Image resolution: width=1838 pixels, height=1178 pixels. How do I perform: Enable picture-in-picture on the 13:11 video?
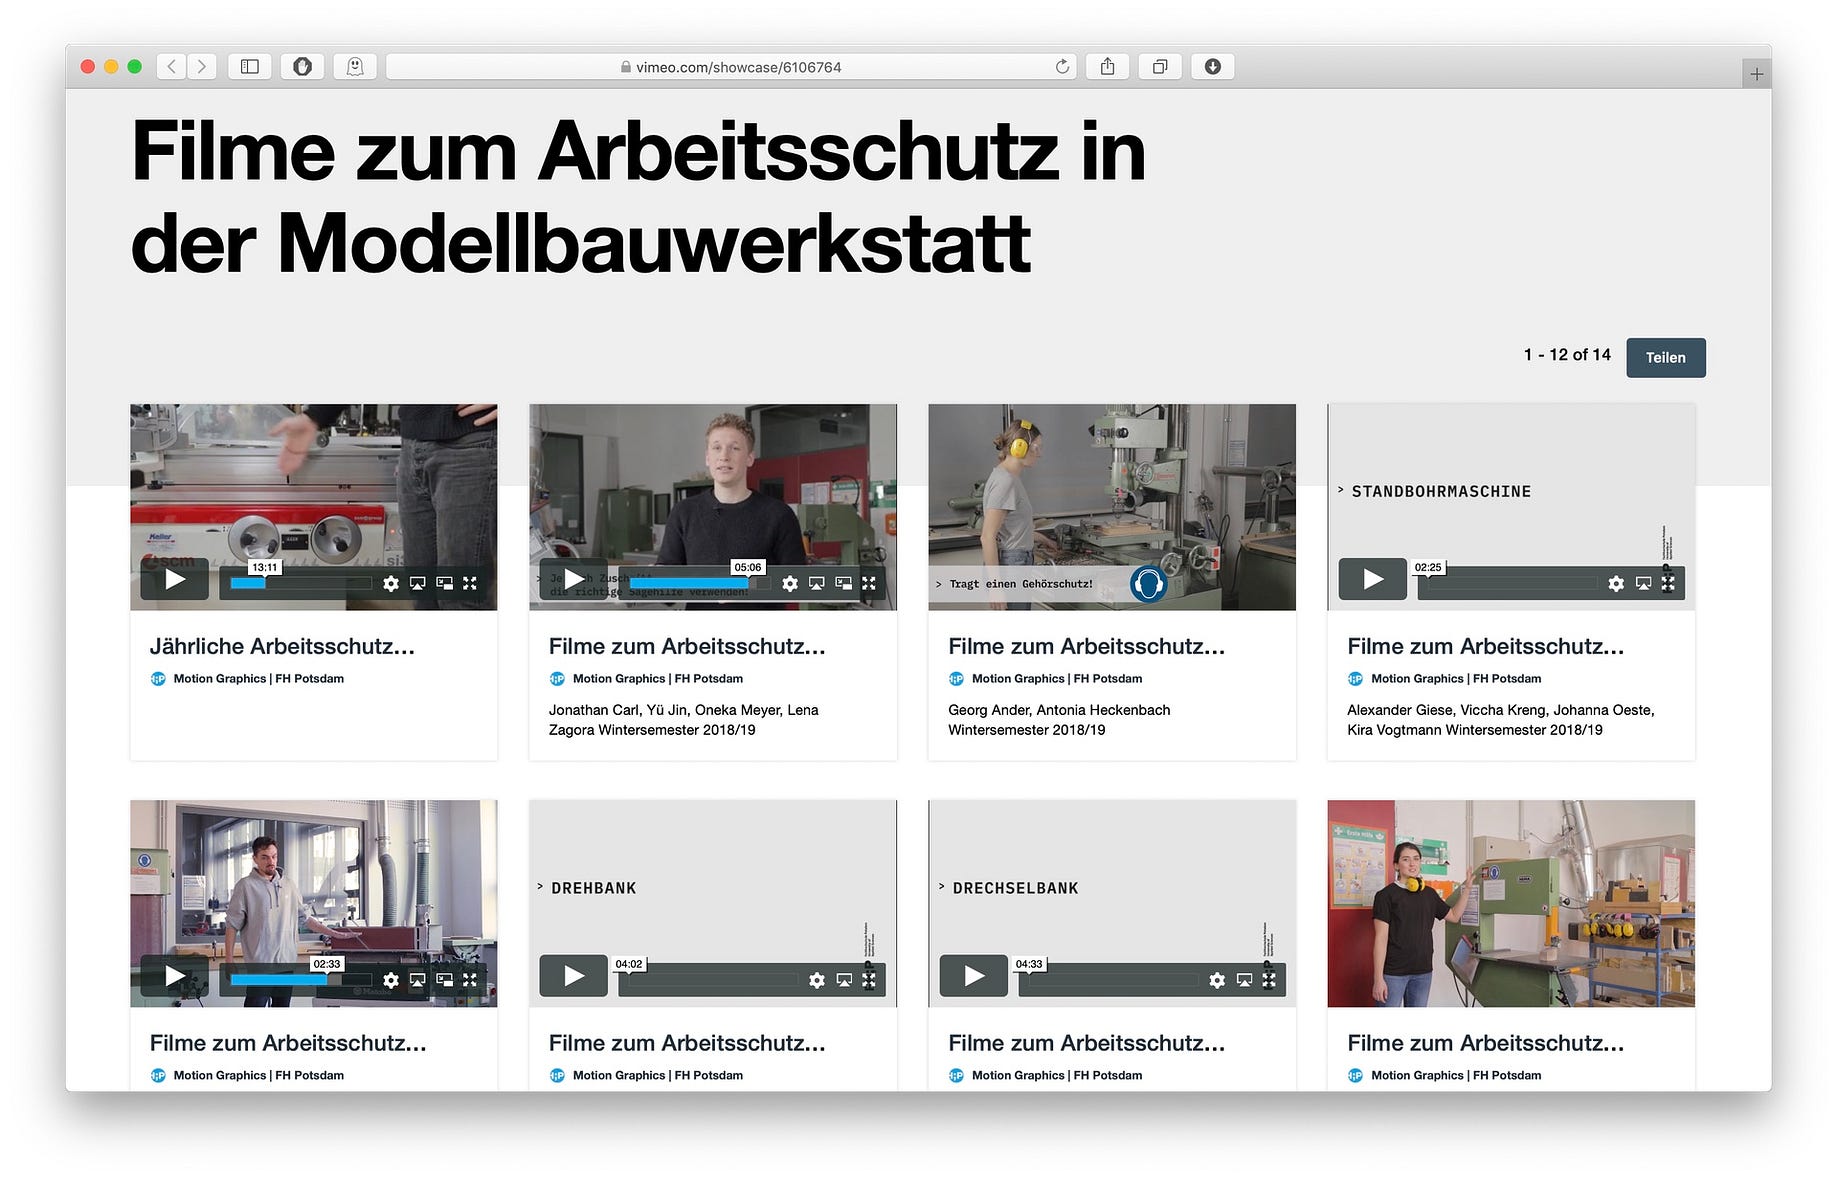pyautogui.click(x=445, y=583)
